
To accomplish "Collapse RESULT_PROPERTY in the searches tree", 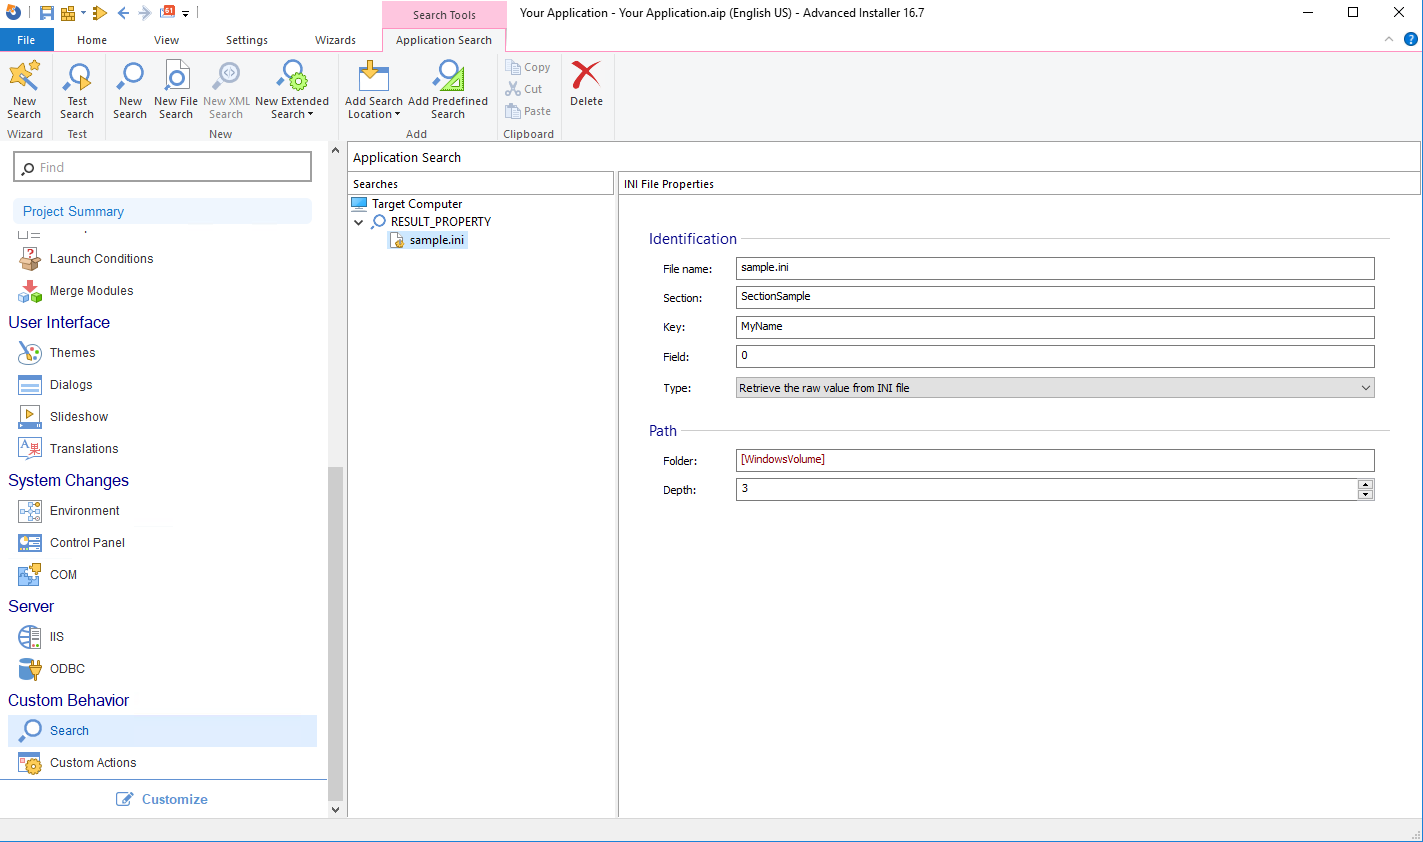I will pyautogui.click(x=358, y=221).
